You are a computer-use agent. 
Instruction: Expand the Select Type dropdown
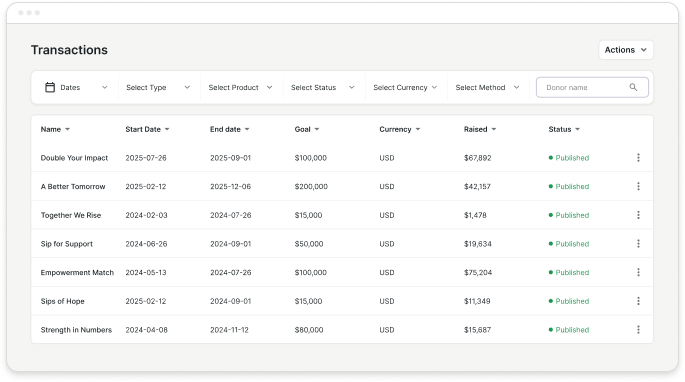[158, 87]
